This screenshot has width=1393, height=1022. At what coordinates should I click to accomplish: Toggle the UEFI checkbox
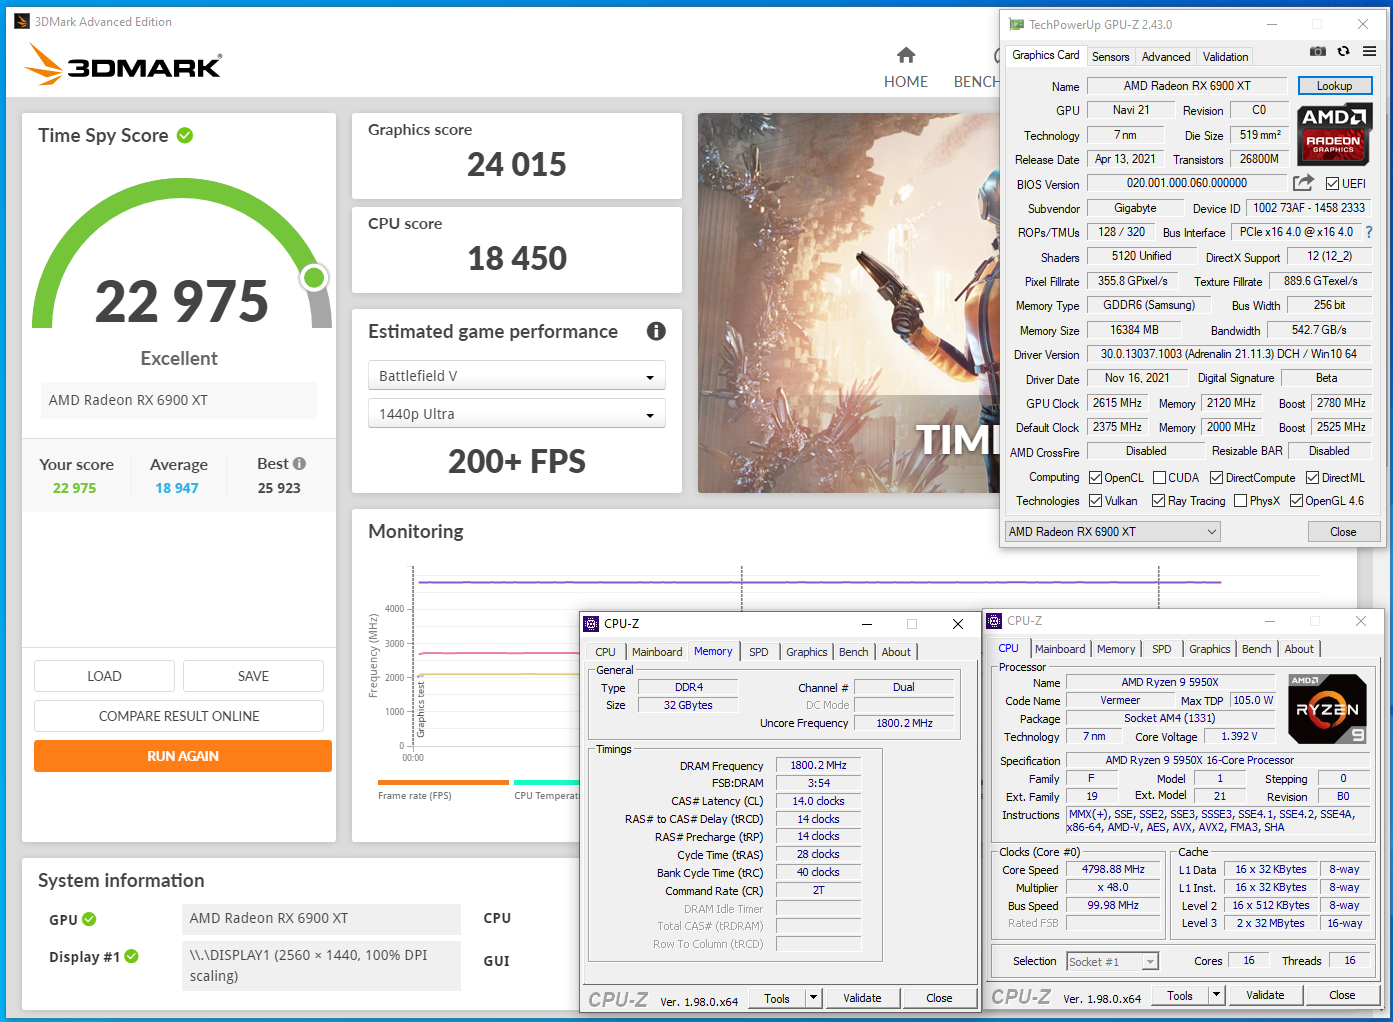tap(1332, 184)
